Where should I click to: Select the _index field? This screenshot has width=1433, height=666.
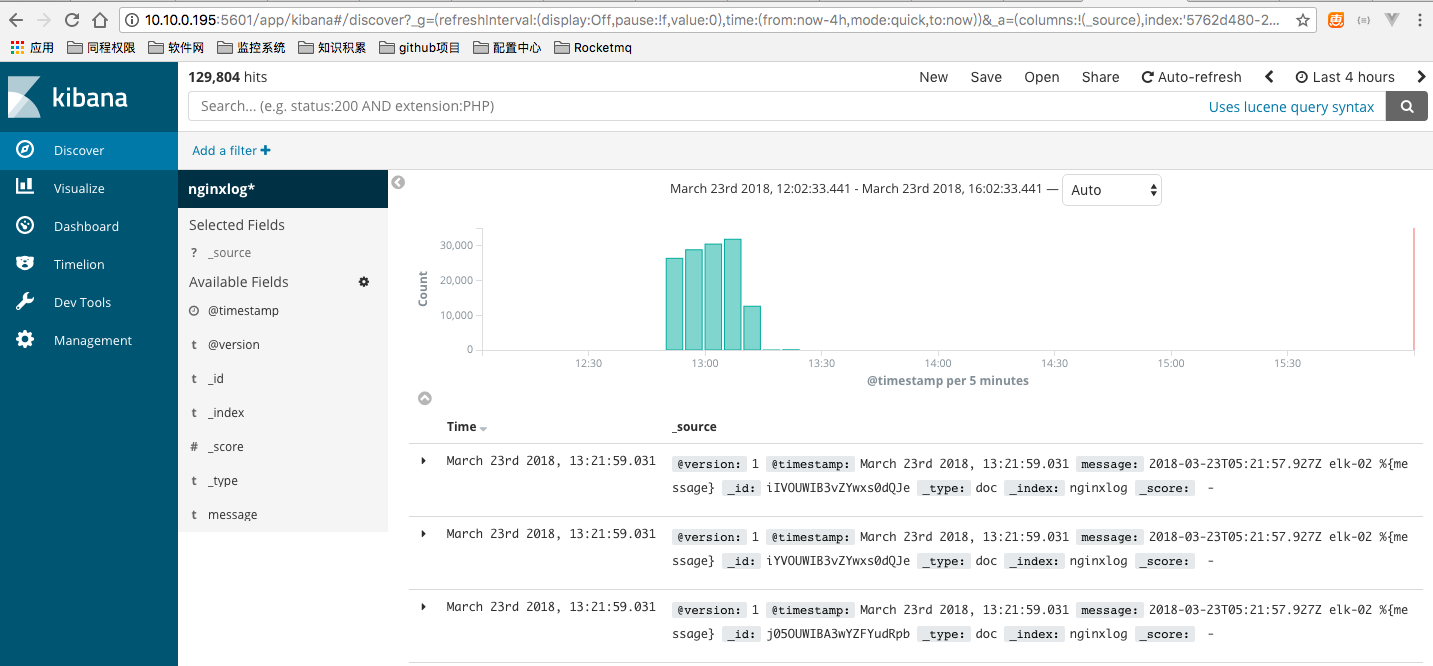226,413
